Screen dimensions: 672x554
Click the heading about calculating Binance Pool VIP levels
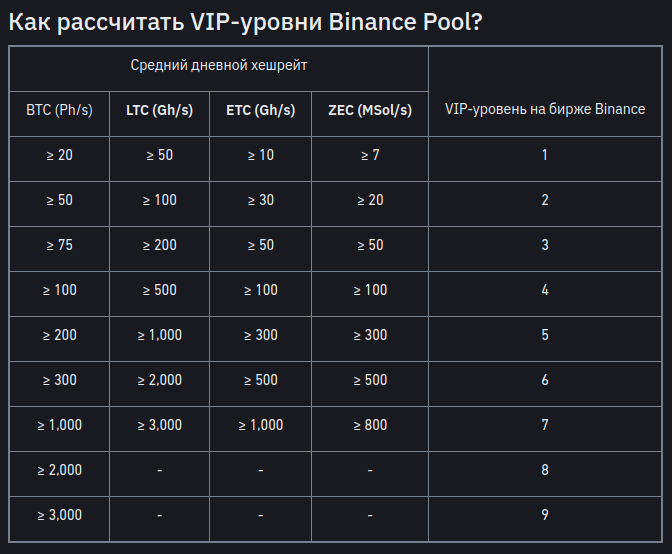(x=245, y=22)
